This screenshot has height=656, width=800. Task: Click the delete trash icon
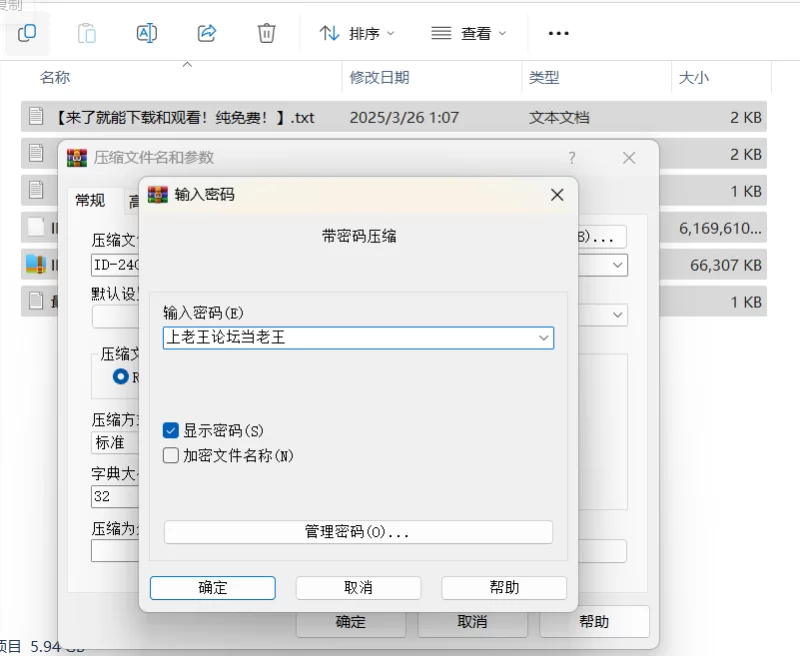(266, 33)
